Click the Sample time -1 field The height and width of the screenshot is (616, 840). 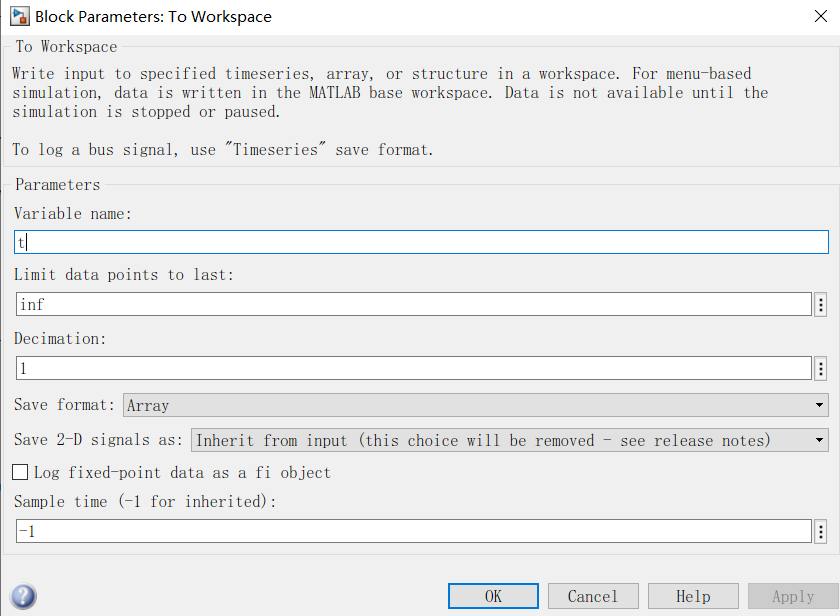[x=414, y=531]
